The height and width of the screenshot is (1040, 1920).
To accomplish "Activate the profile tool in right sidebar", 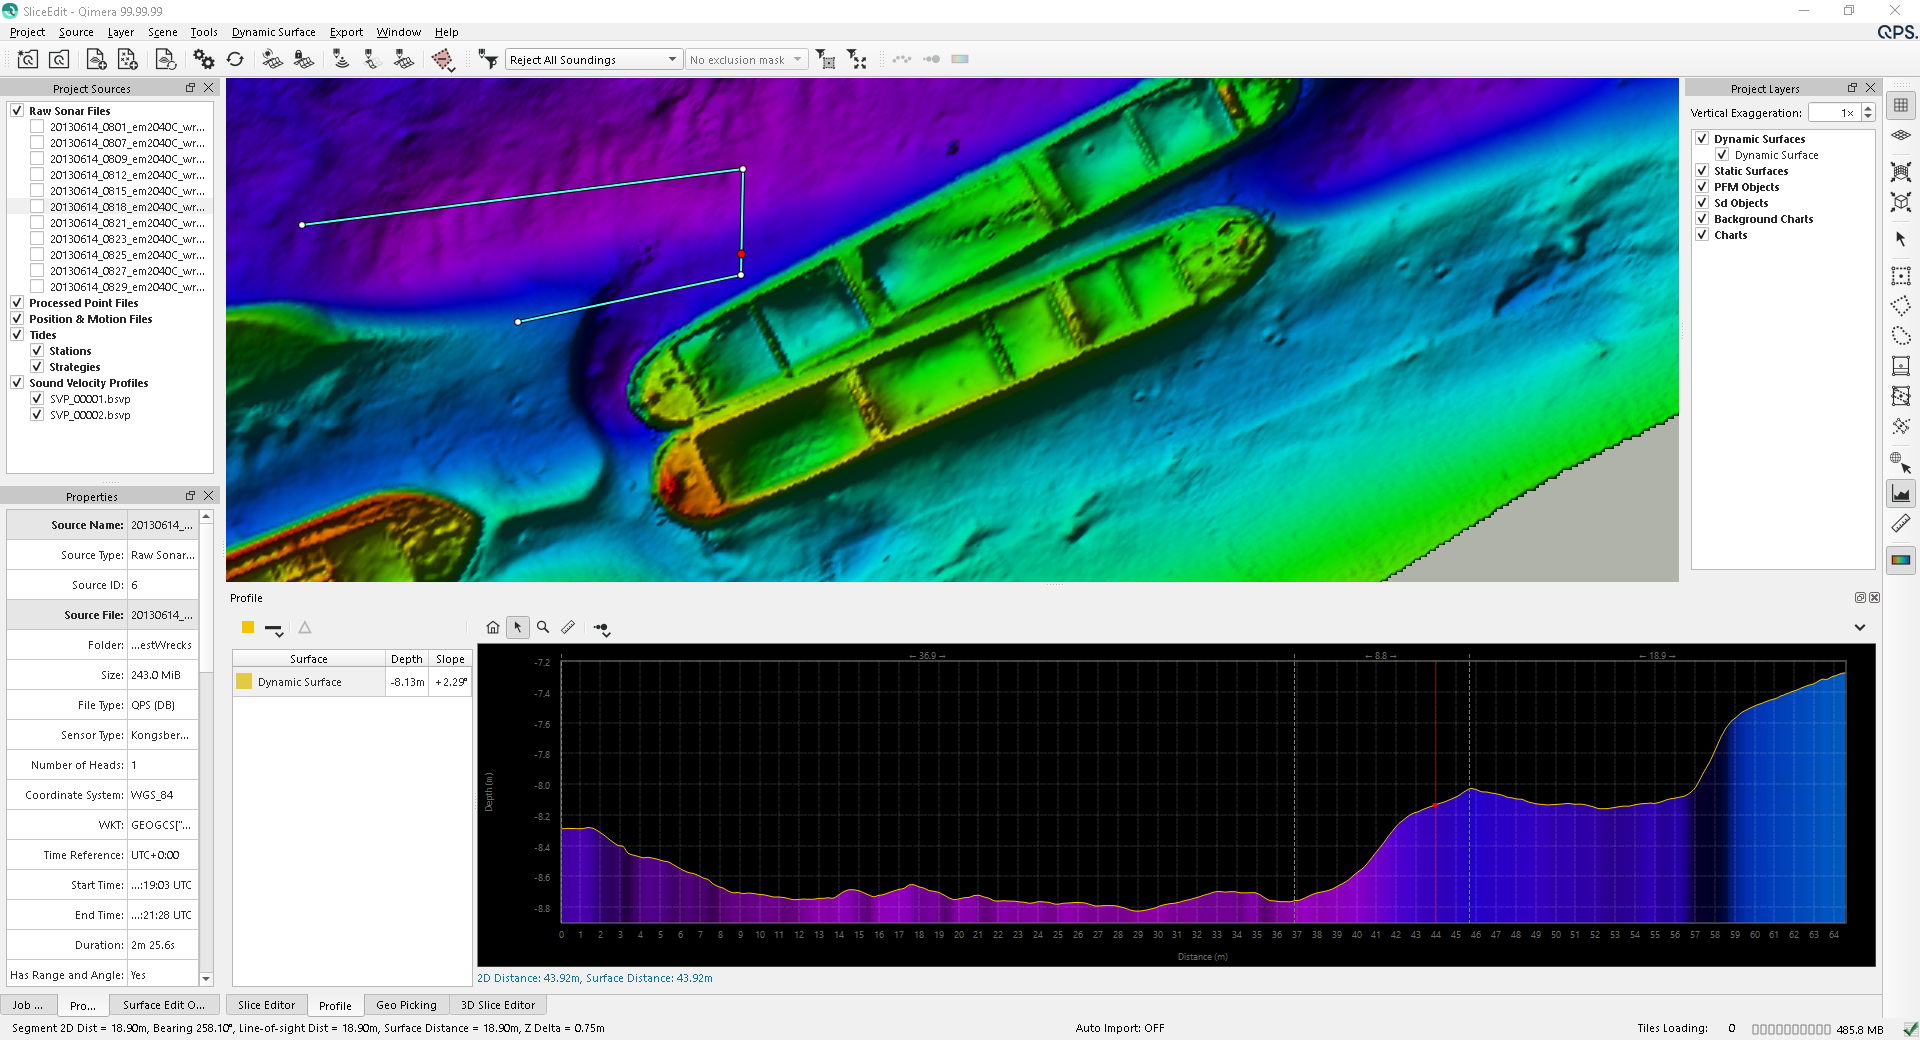I will click(x=1900, y=494).
